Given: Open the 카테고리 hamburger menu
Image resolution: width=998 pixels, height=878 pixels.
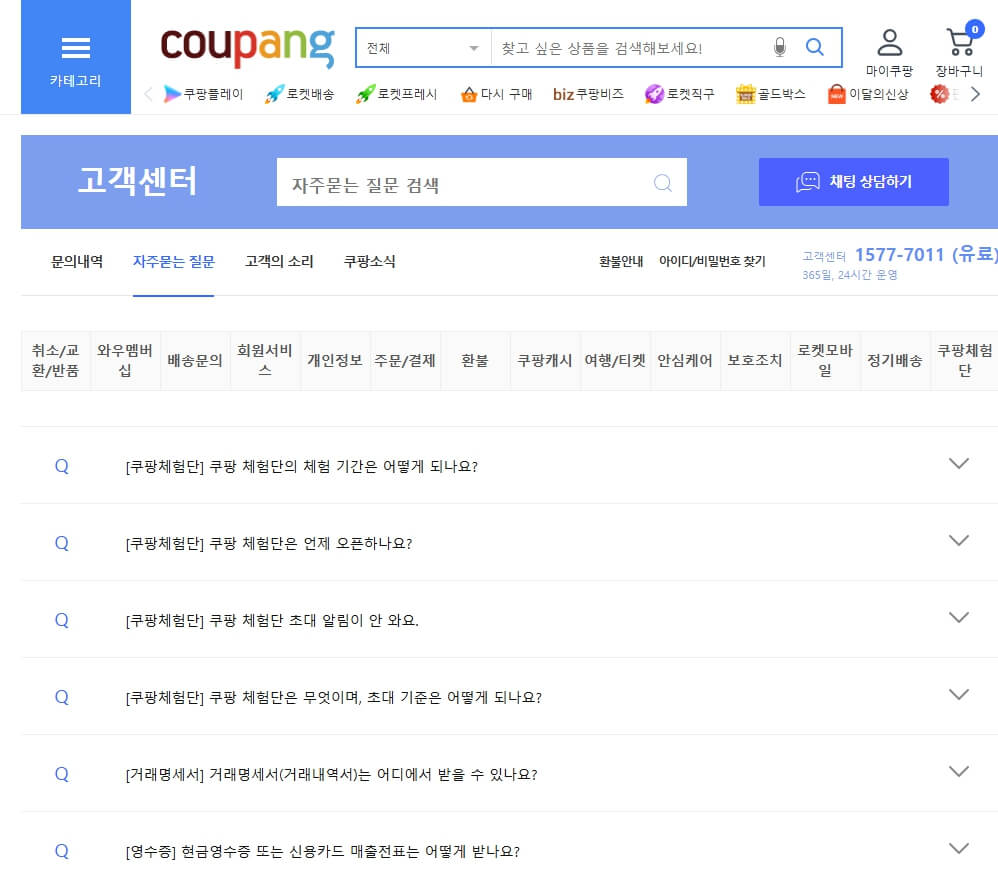Looking at the screenshot, I should [76, 57].
